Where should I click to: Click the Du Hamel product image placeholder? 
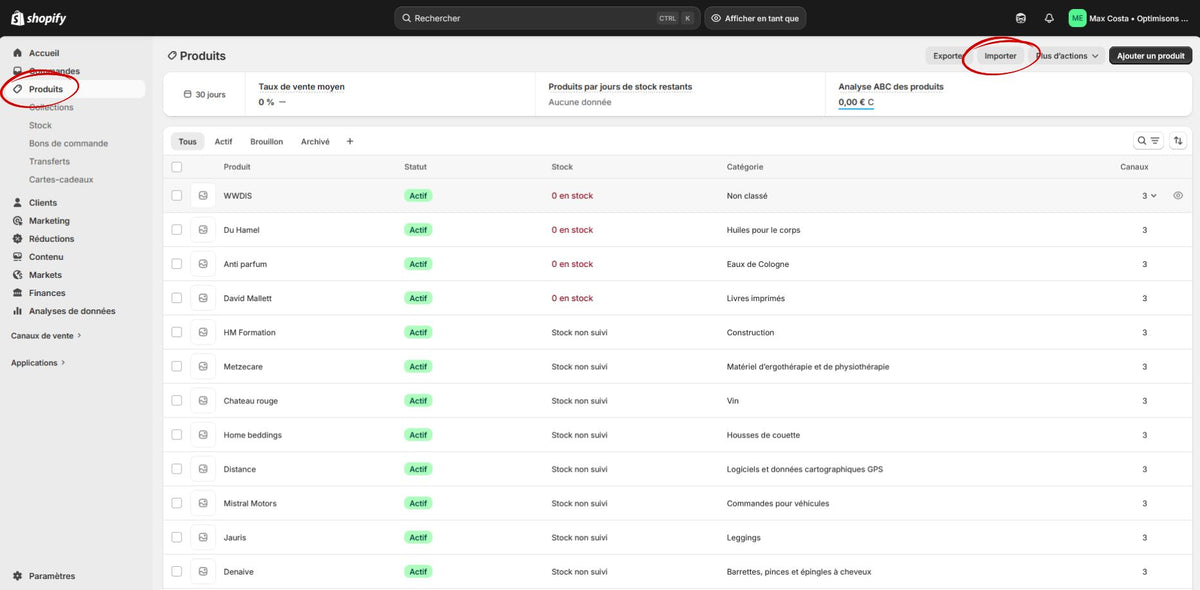click(x=203, y=230)
